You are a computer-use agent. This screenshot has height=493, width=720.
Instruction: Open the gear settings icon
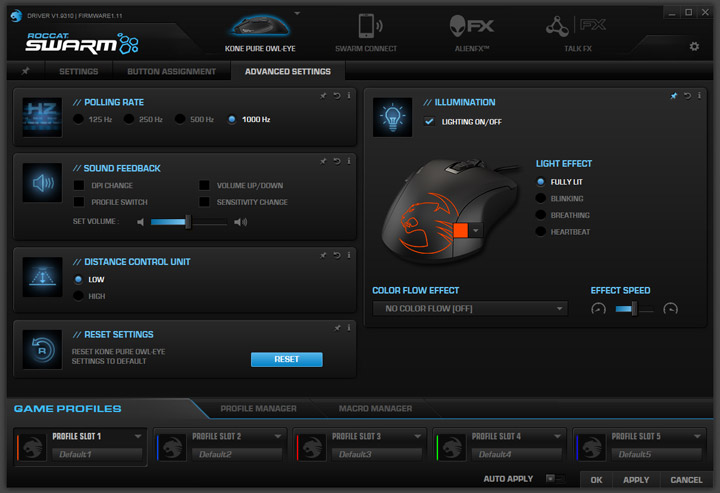coord(694,46)
